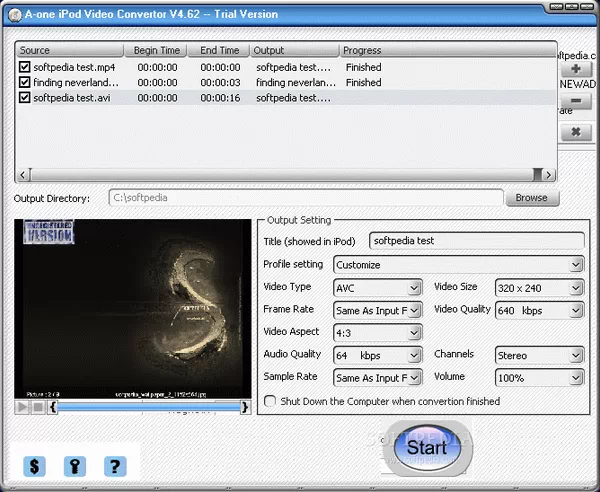
Task: Click the dollar sign purchase icon
Action: point(34,466)
